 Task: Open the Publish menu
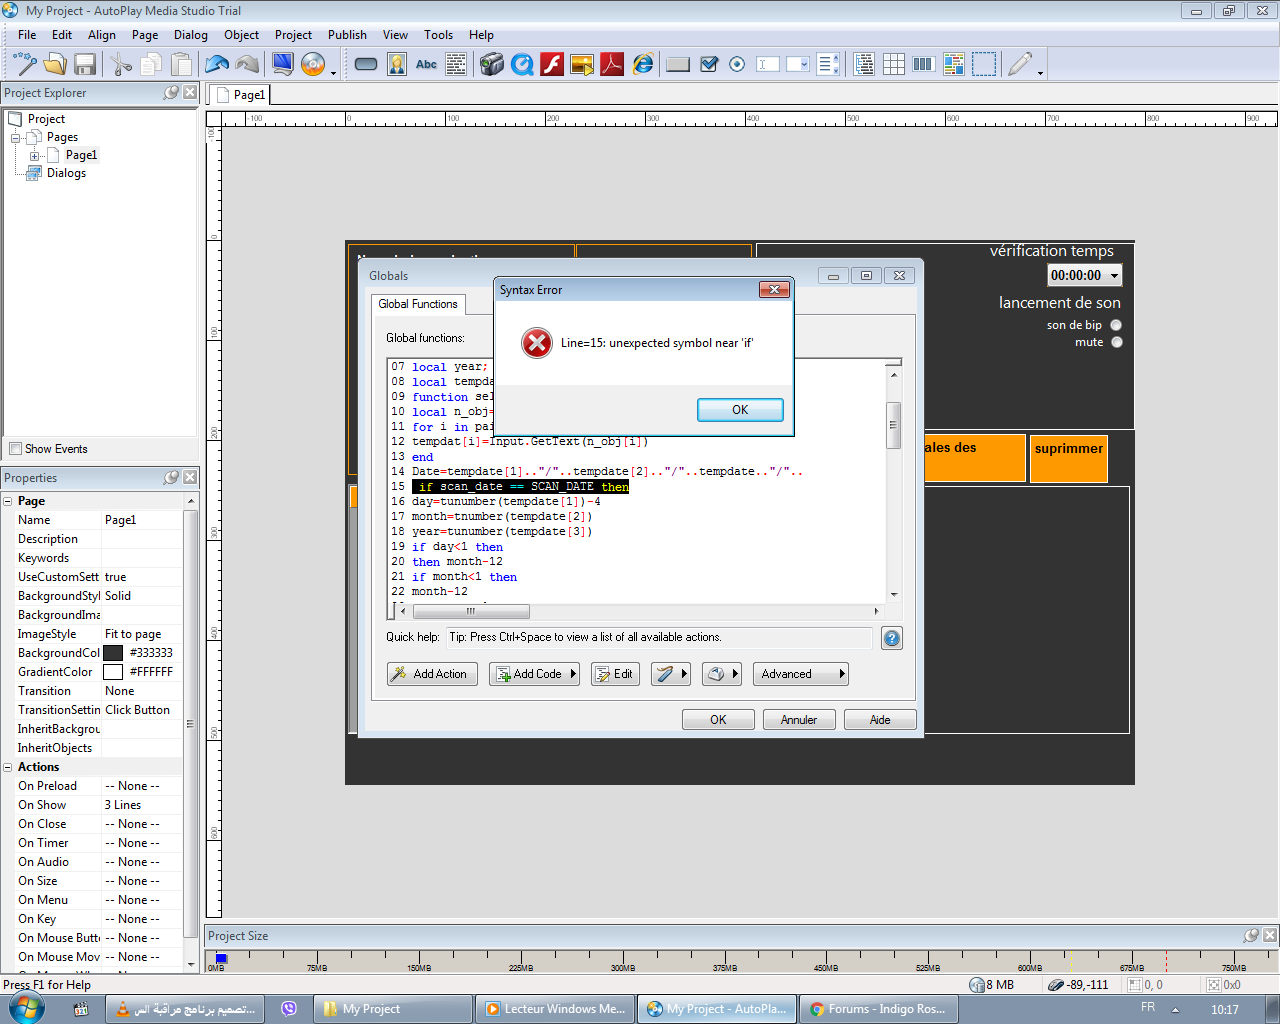347,34
